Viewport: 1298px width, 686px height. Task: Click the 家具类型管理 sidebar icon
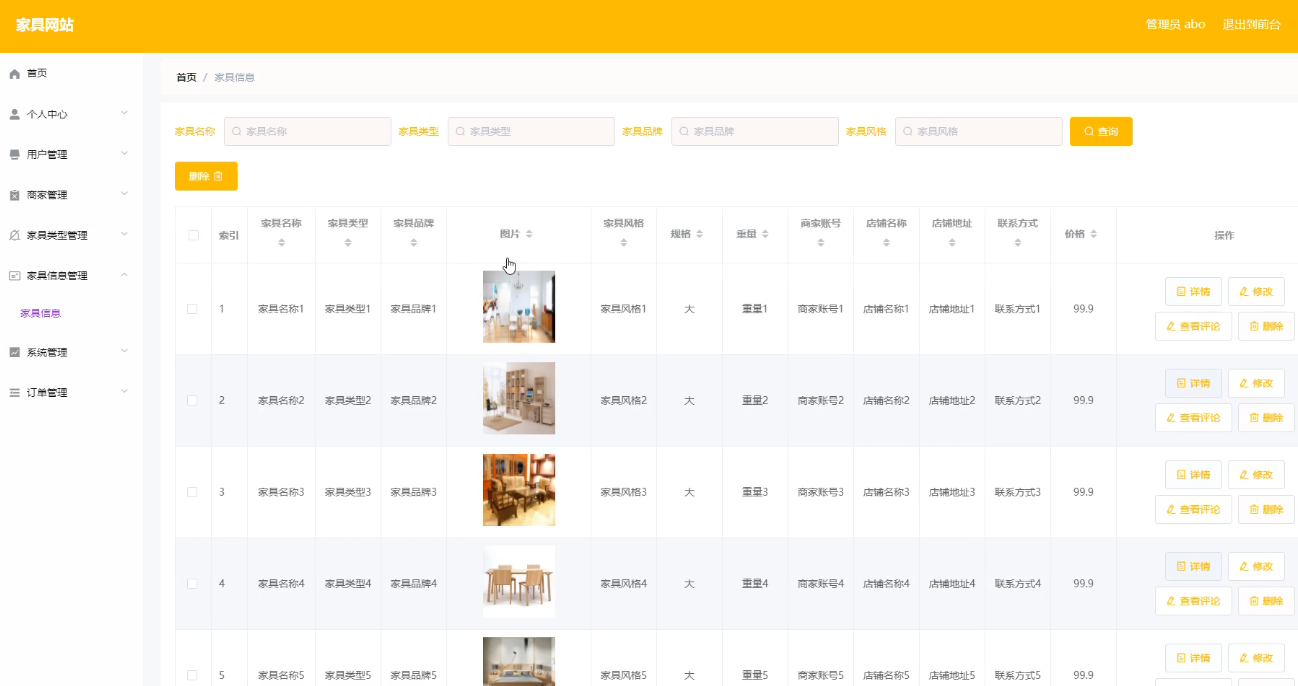coord(15,236)
